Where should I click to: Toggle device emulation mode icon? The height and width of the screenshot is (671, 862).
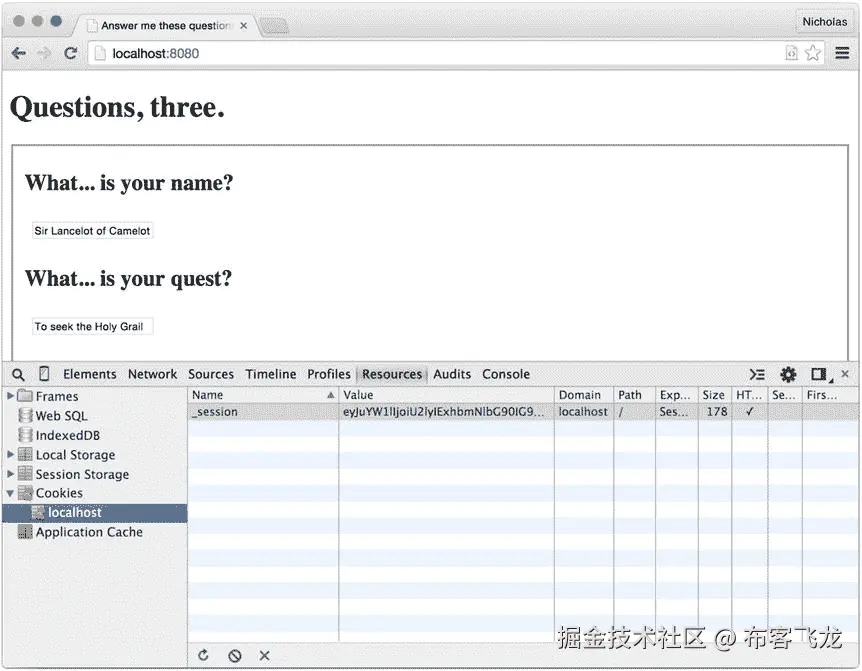(43, 373)
